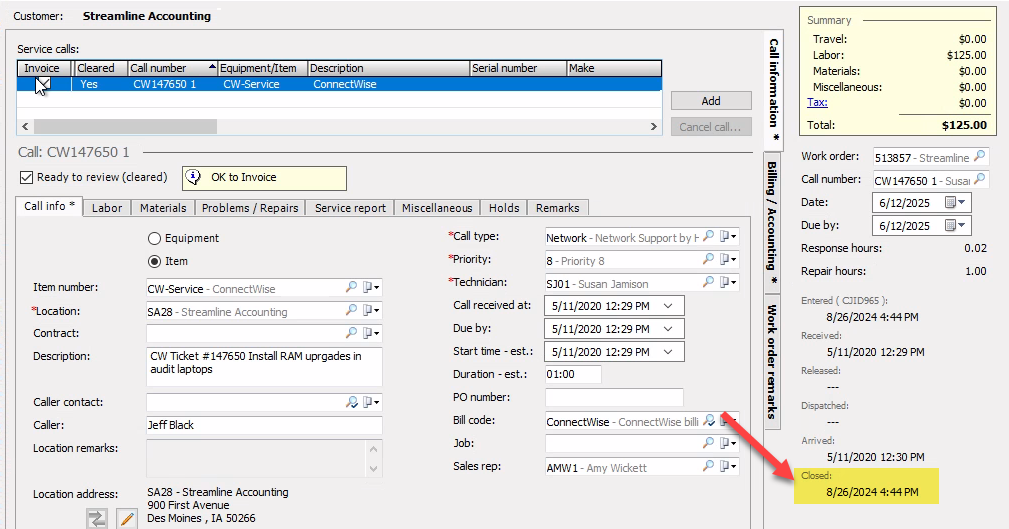Open lookup magnifier for Priority field
This screenshot has width=1009, height=529.
pyautogui.click(x=708, y=259)
